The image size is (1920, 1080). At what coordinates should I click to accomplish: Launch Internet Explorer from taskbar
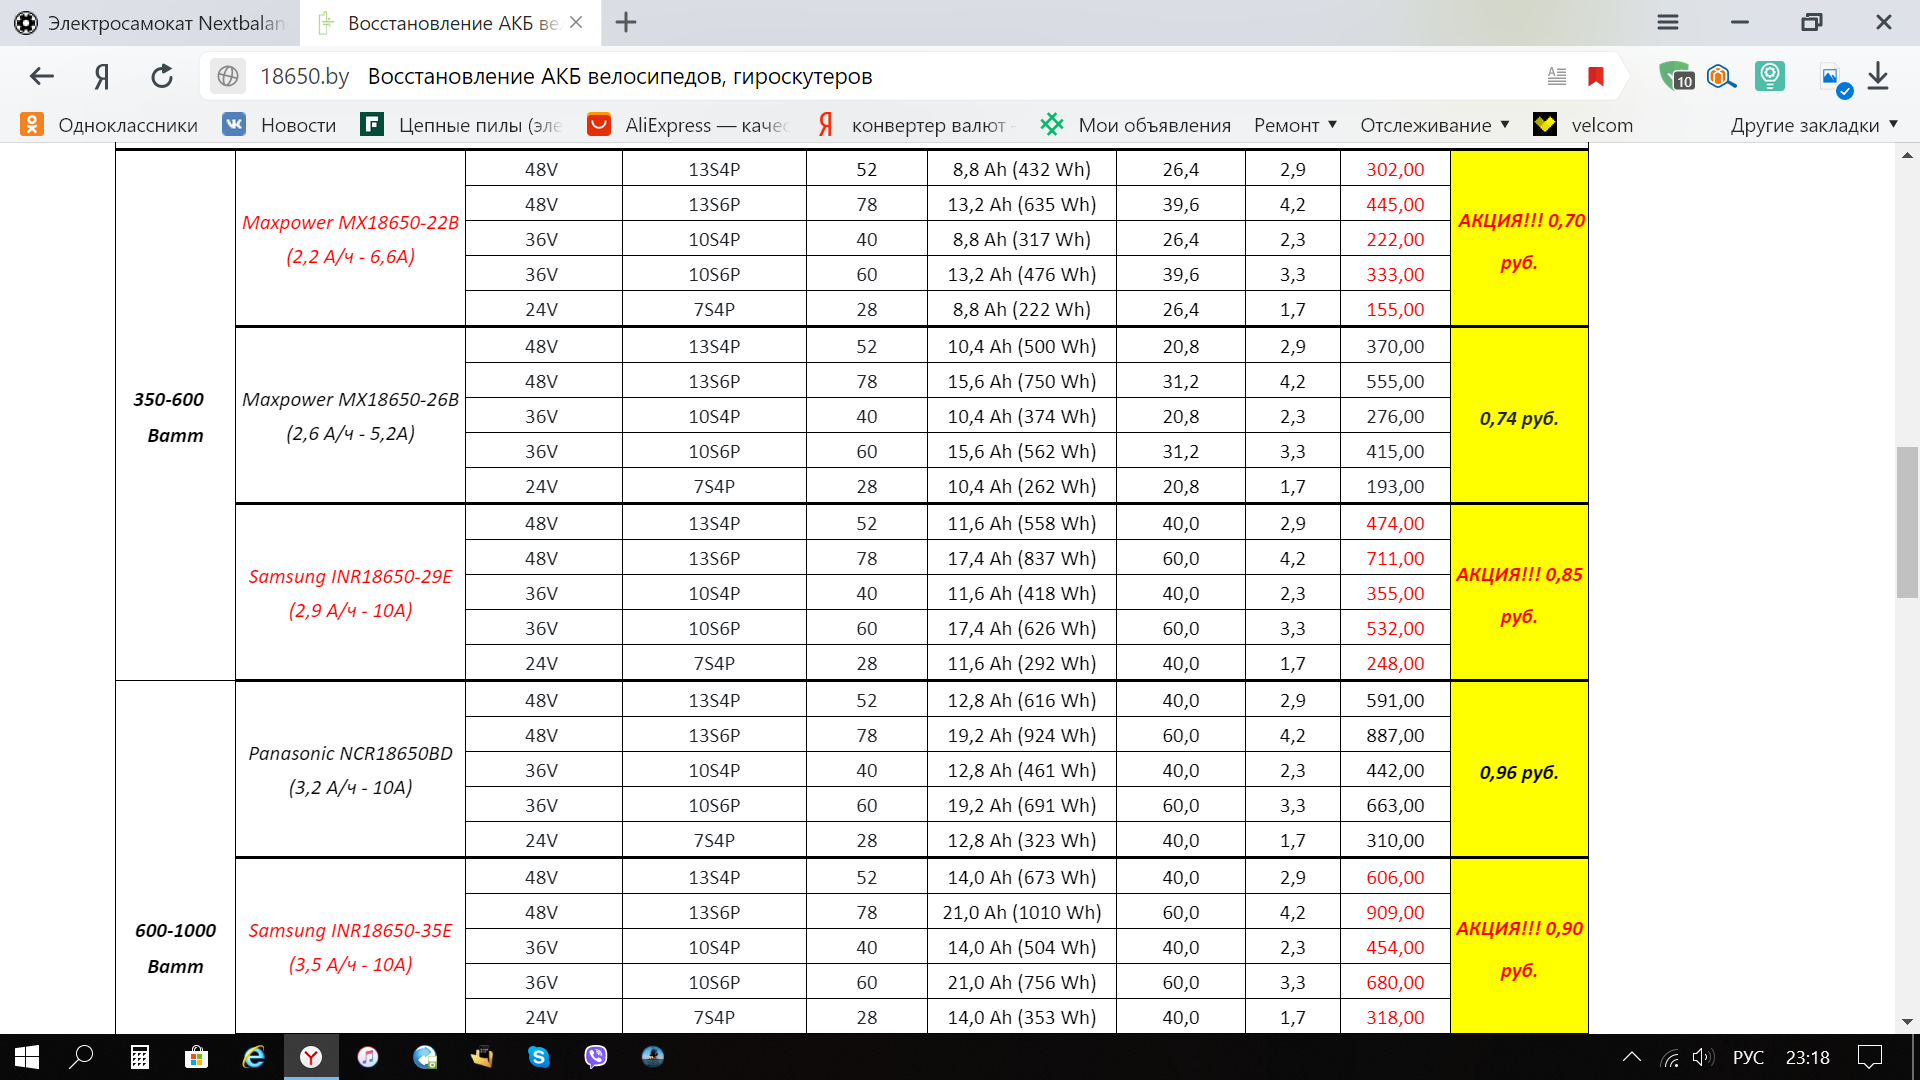tap(254, 1057)
